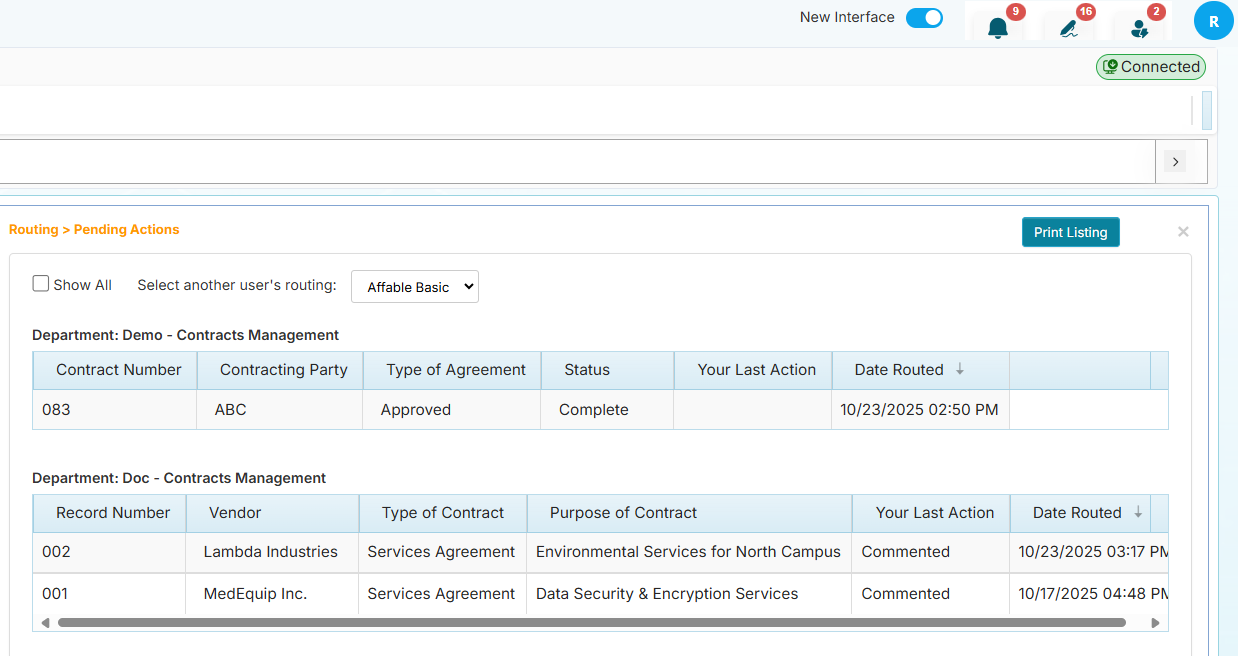Click the Print Listing button
The height and width of the screenshot is (656, 1238).
tap(1070, 231)
